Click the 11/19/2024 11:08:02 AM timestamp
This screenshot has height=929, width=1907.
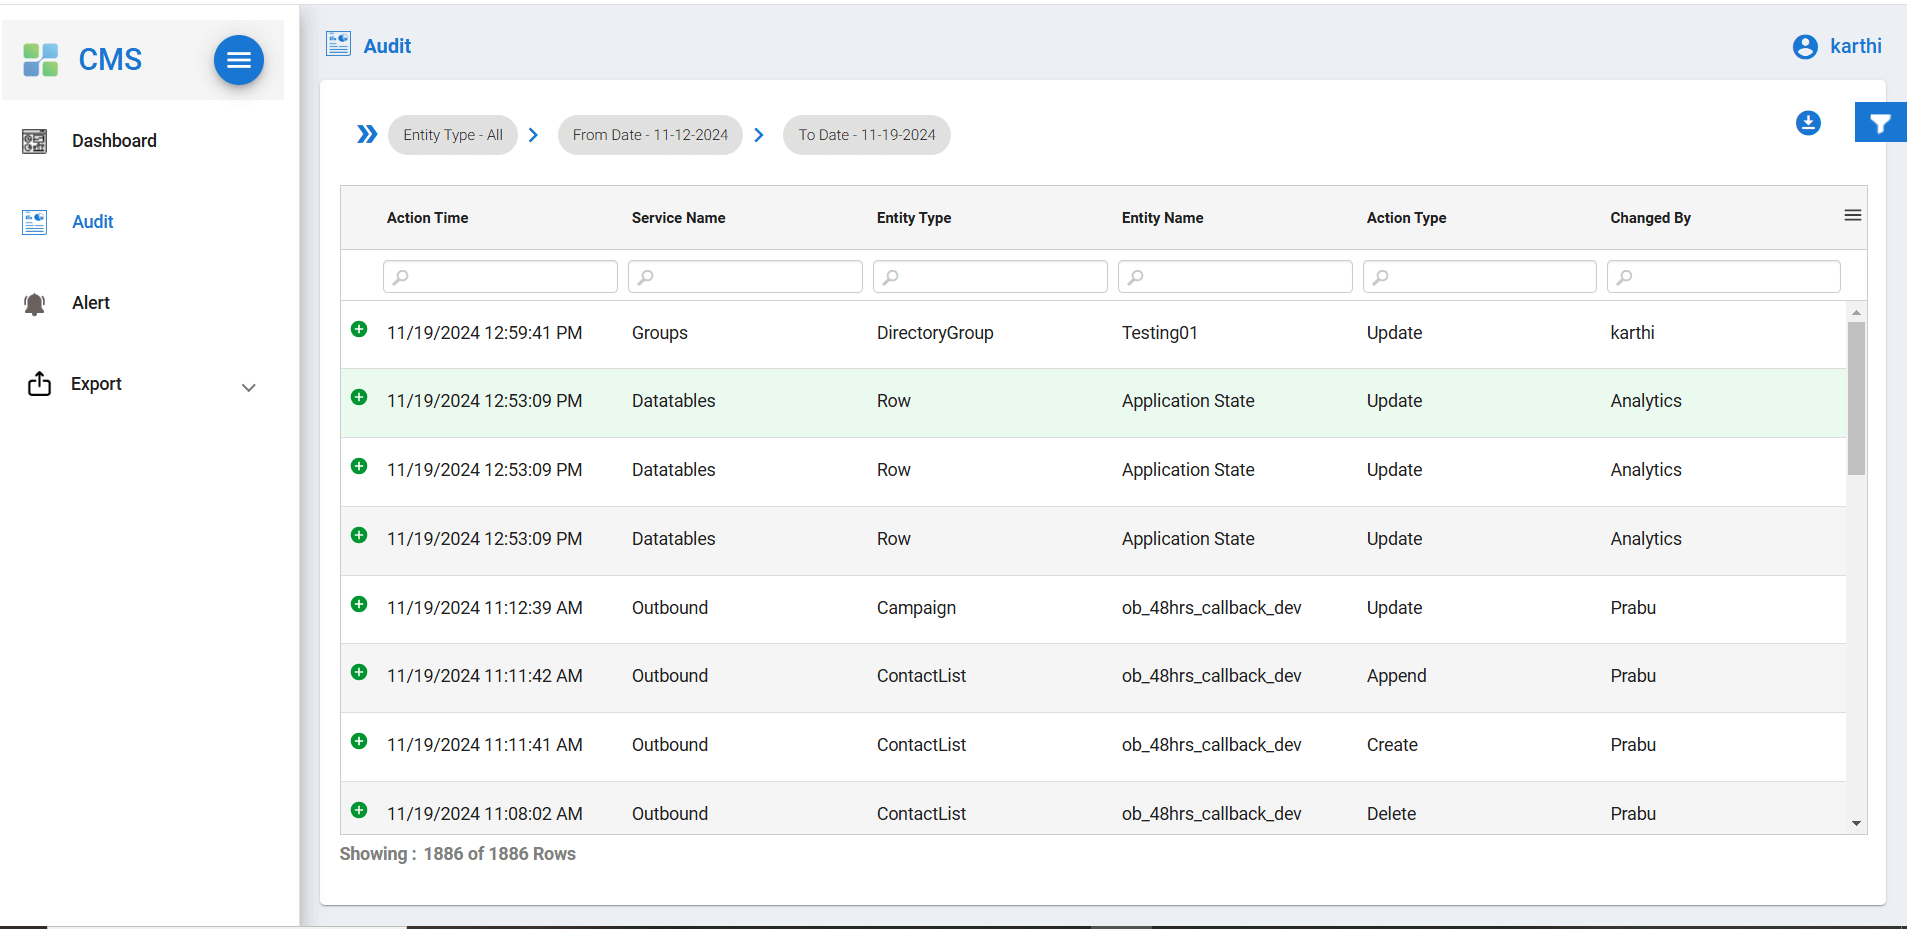click(484, 814)
